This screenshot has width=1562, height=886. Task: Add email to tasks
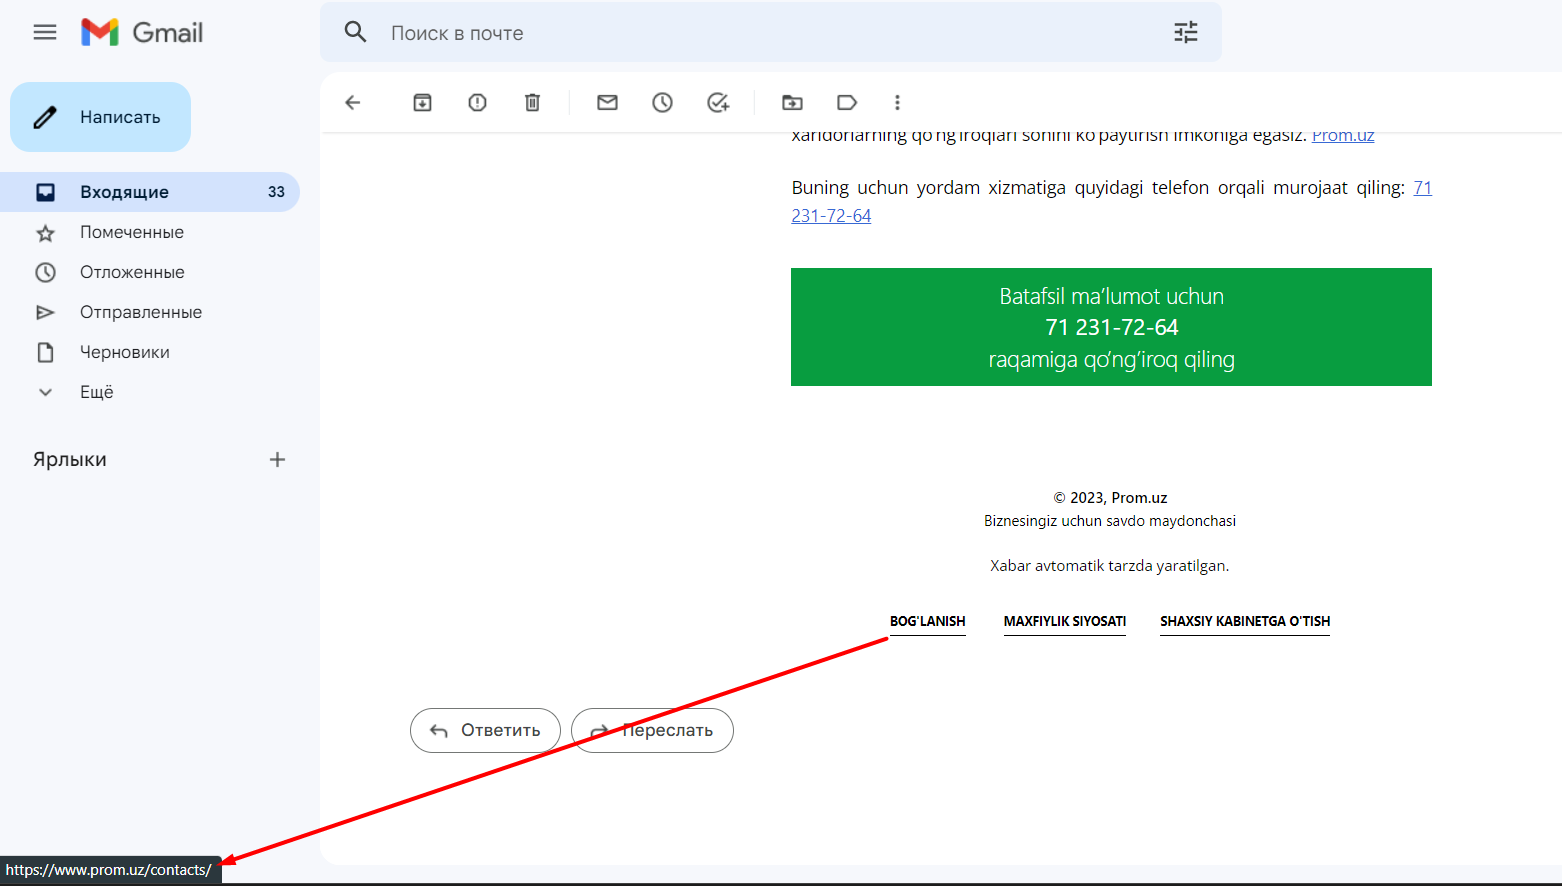(x=718, y=102)
